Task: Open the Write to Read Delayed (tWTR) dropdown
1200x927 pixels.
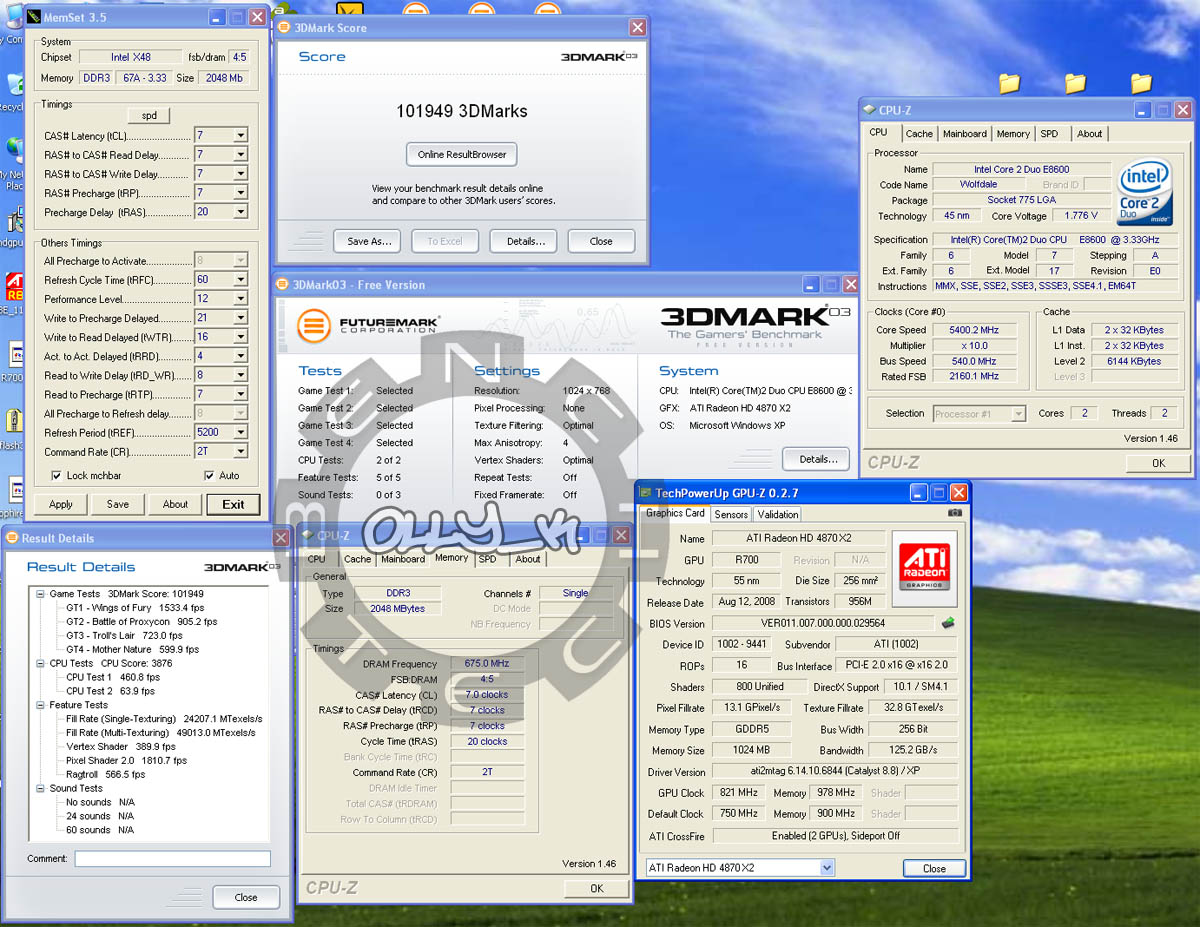Action: coord(240,337)
